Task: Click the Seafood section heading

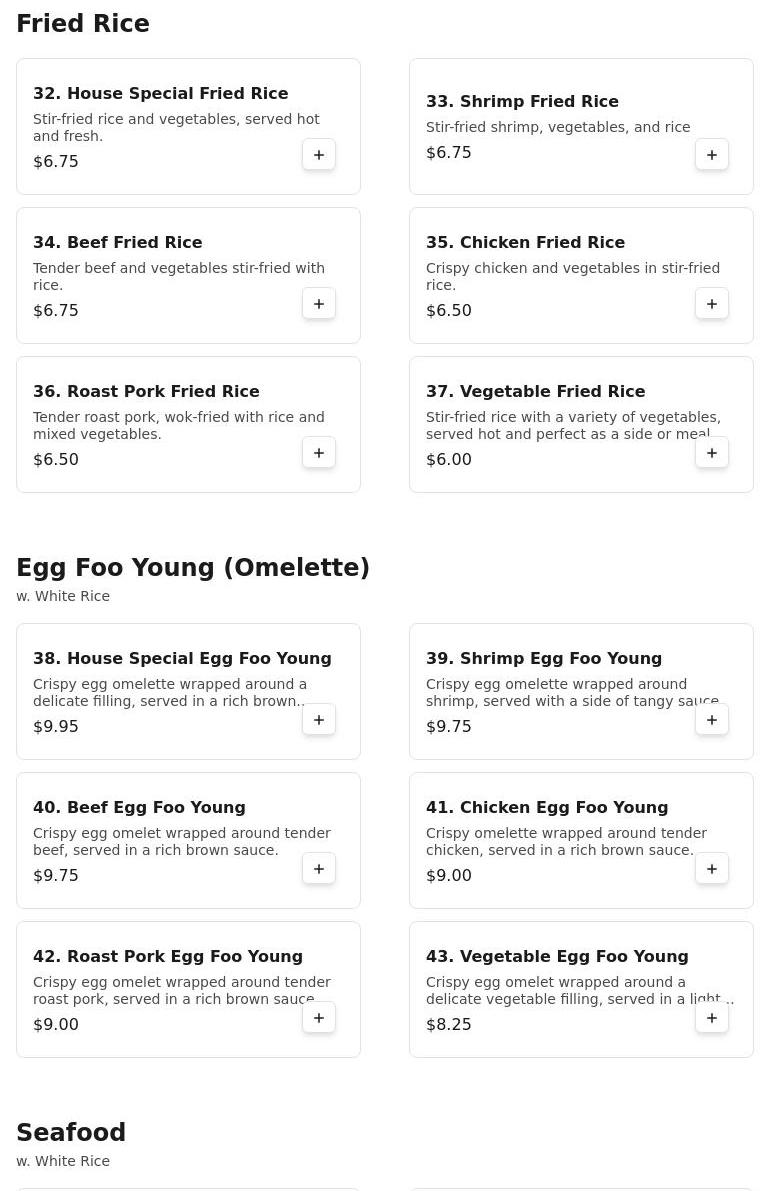Action: coord(71,1132)
